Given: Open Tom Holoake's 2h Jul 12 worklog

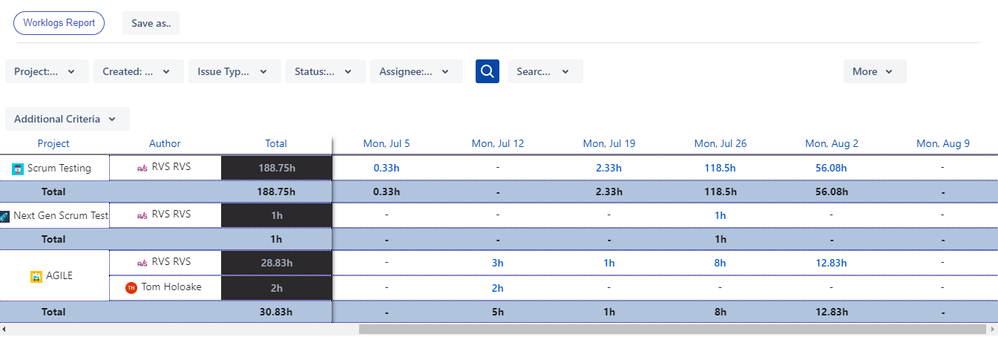Looking at the screenshot, I should 498,288.
